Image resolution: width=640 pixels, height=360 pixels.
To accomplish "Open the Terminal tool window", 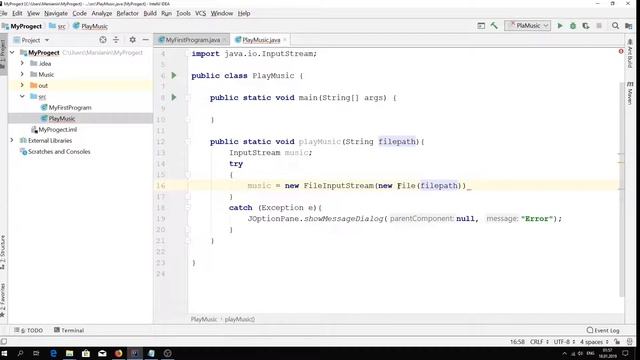I will (69, 330).
